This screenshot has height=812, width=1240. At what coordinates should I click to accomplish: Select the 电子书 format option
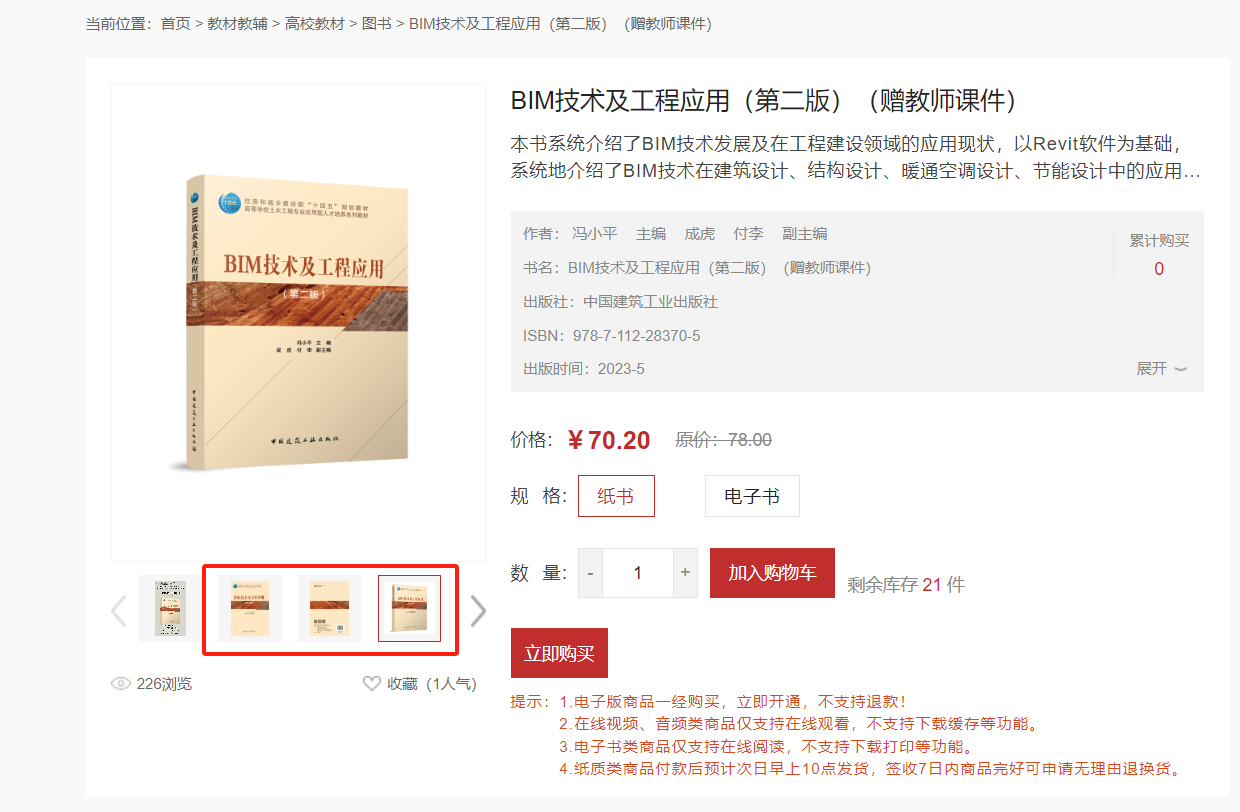coord(752,496)
